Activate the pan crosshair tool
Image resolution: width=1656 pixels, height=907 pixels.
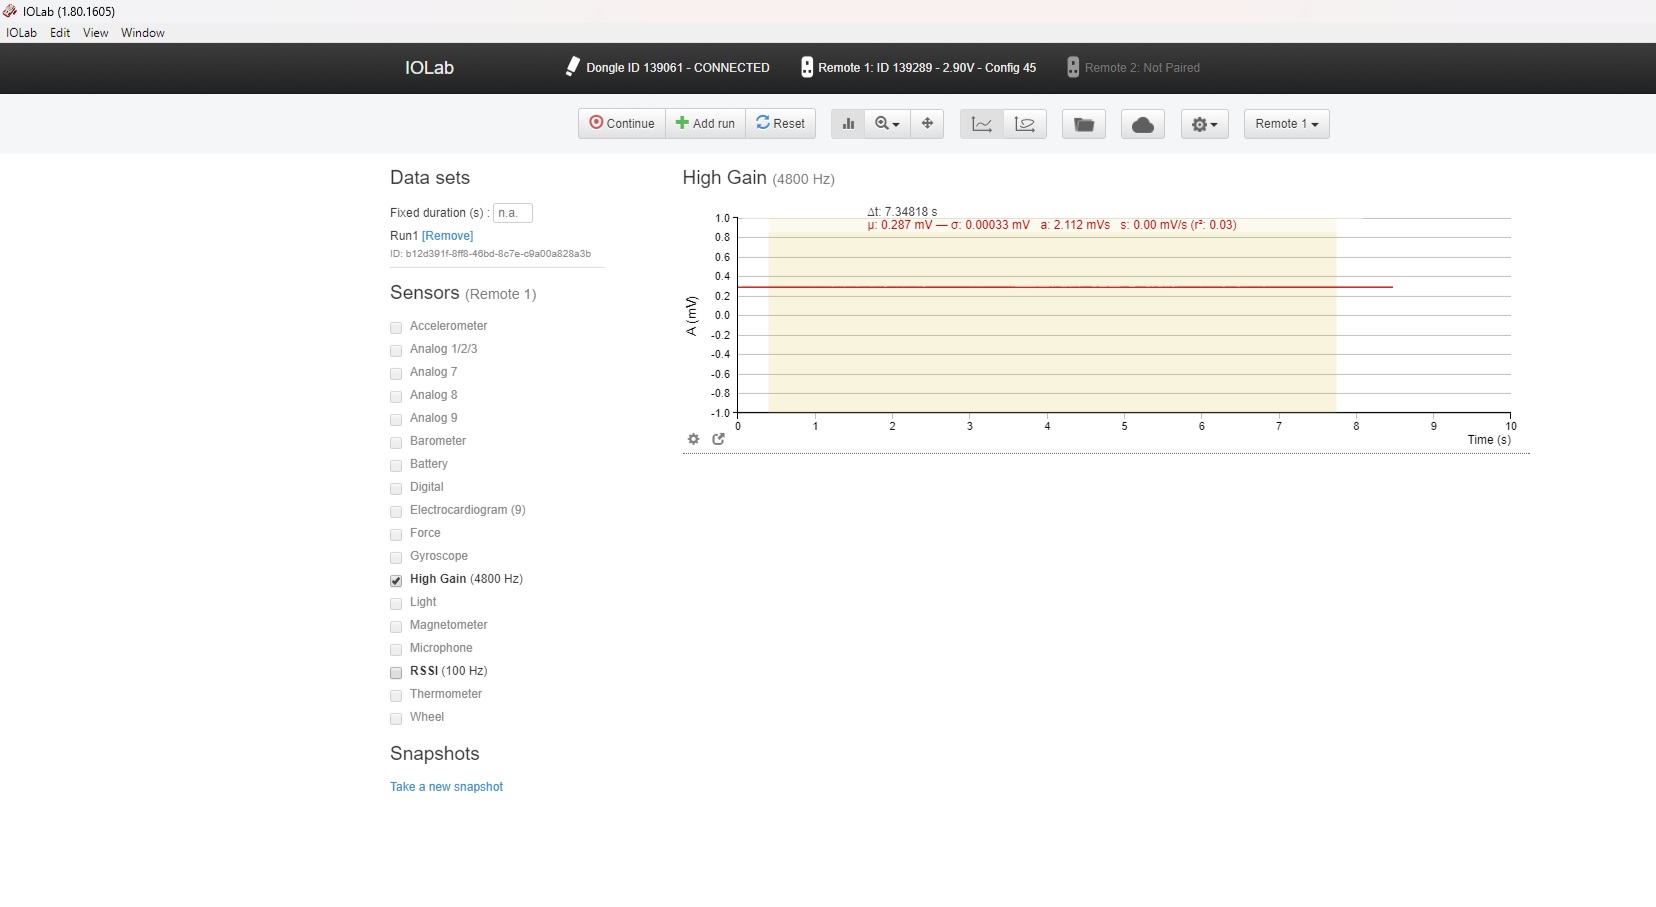(927, 123)
